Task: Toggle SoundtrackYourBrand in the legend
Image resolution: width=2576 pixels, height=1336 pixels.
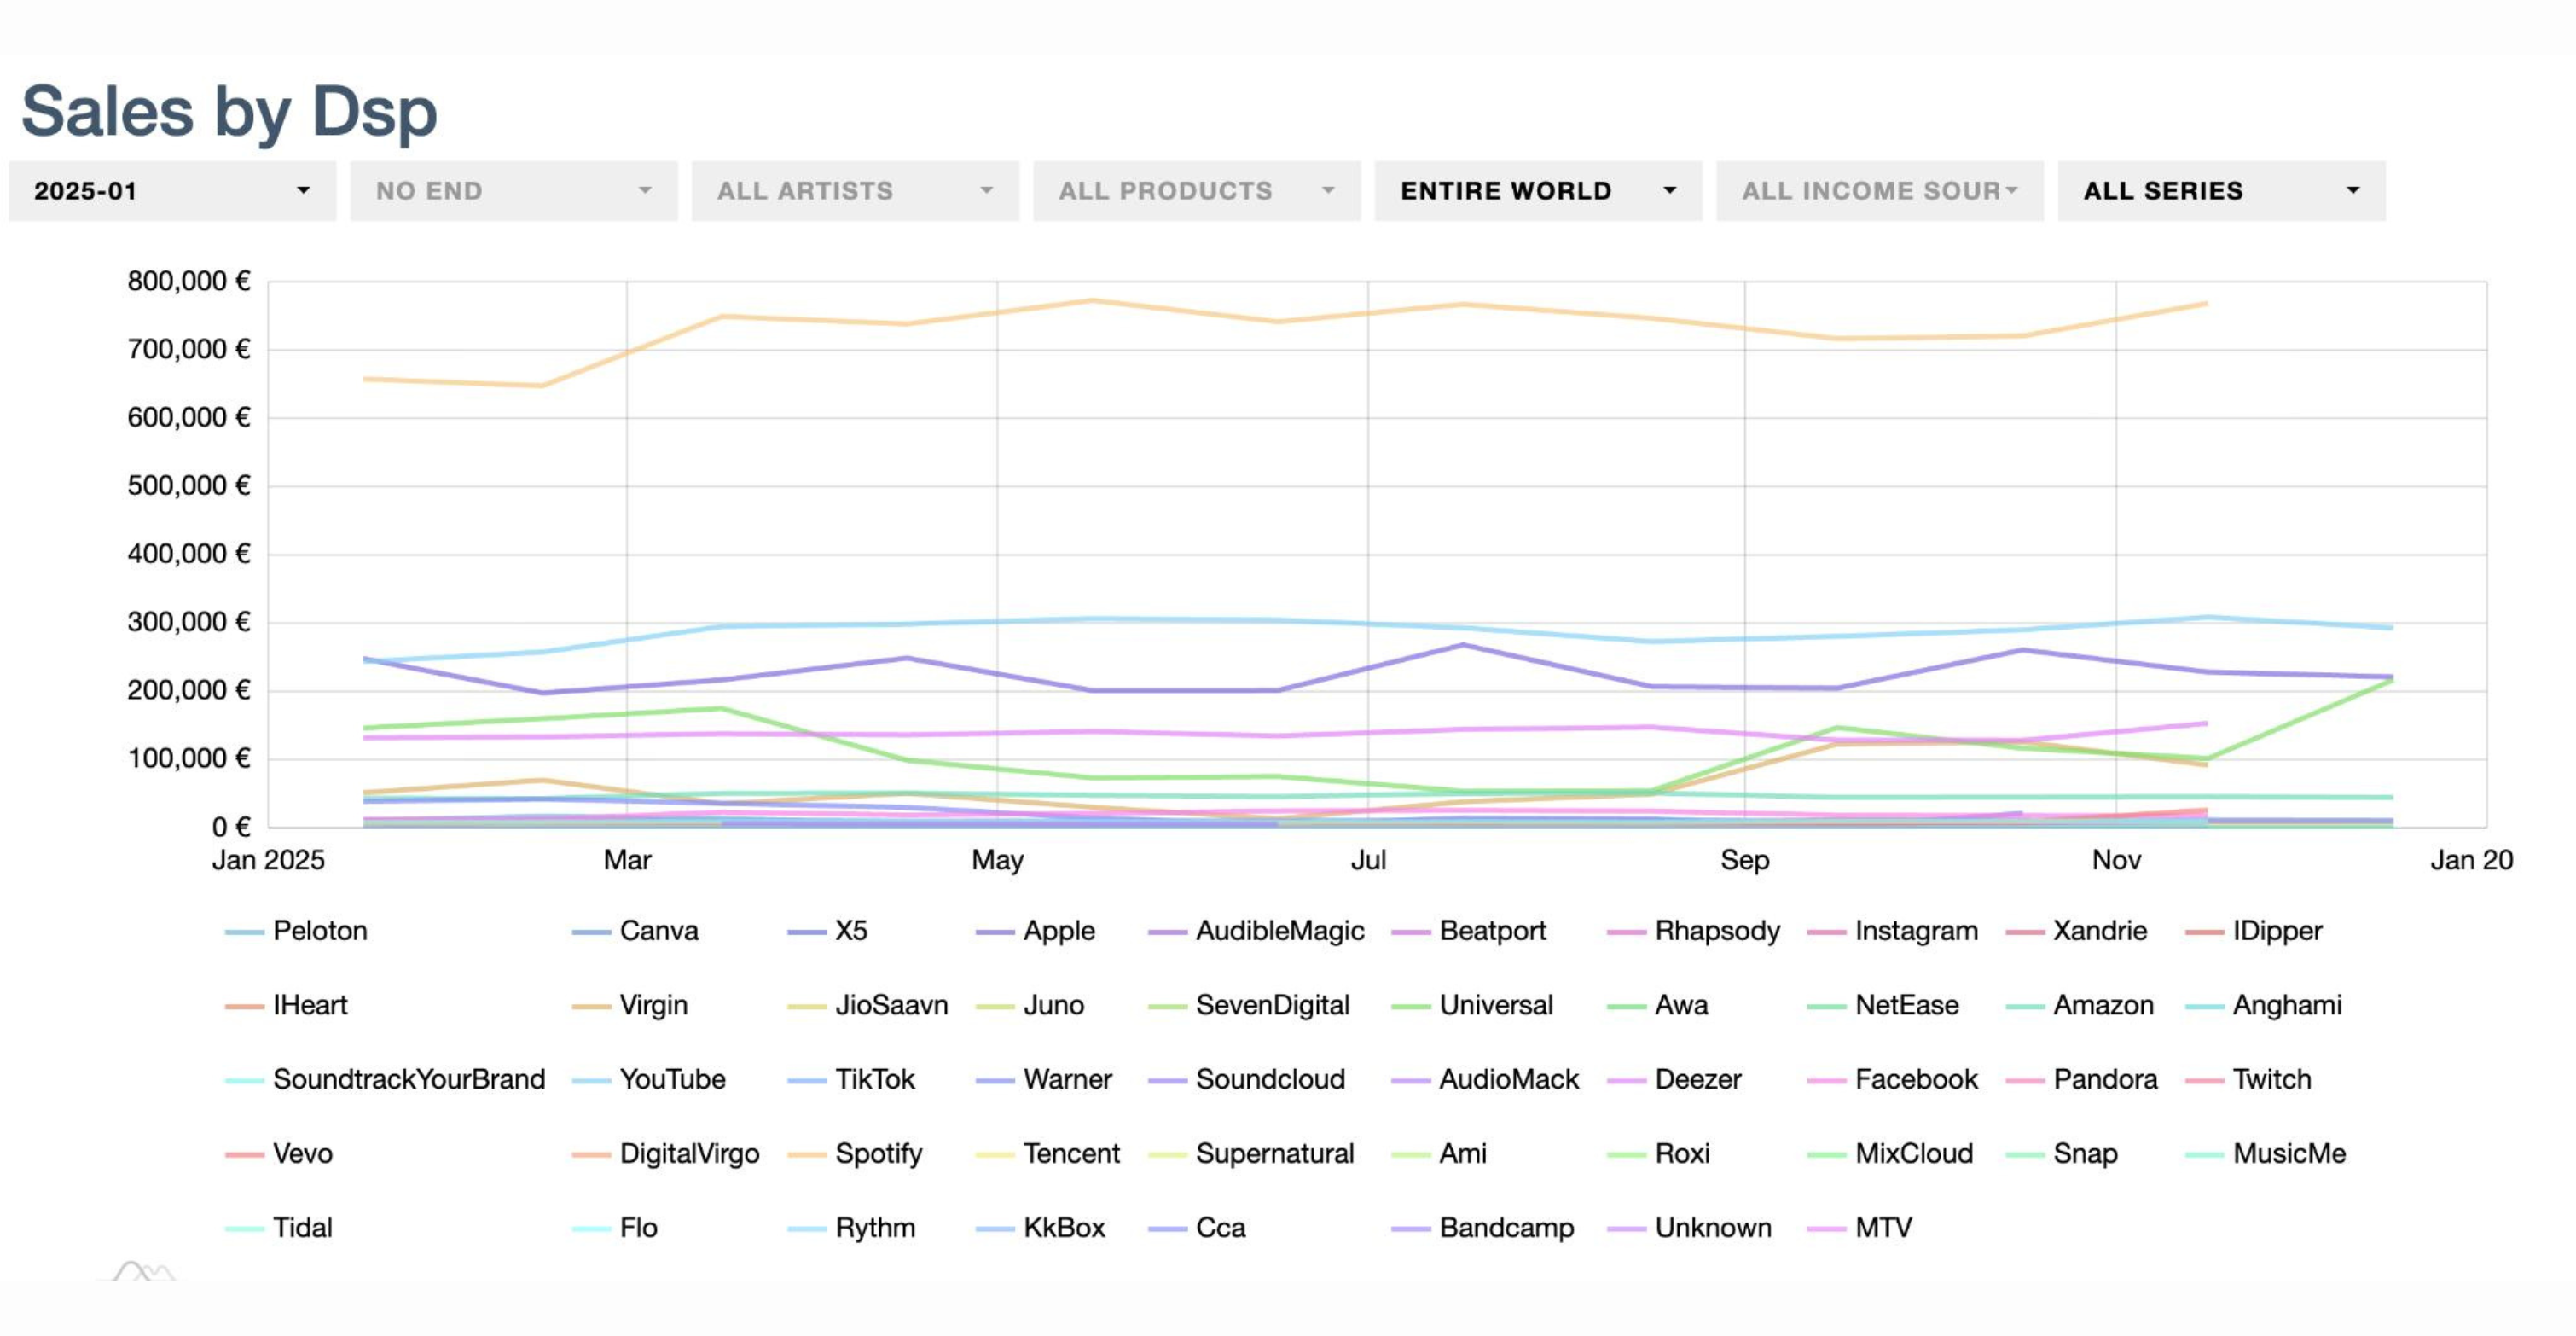Action: tap(408, 1079)
